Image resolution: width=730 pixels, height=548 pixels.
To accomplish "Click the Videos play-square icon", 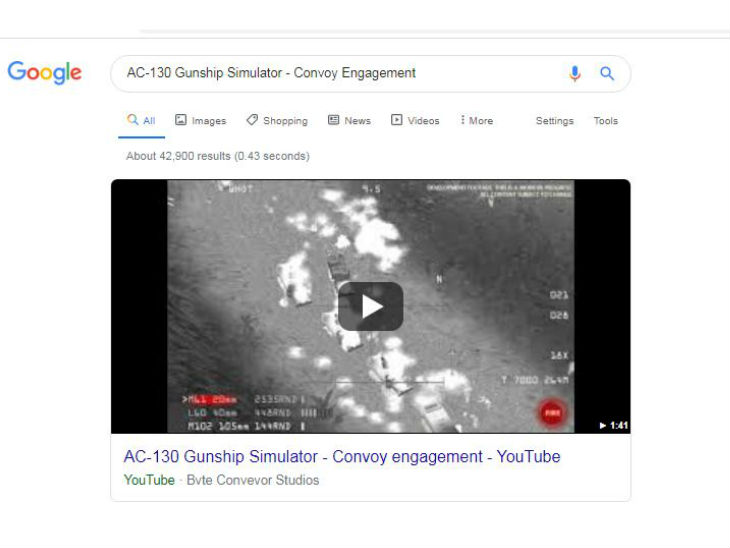I will pos(397,120).
